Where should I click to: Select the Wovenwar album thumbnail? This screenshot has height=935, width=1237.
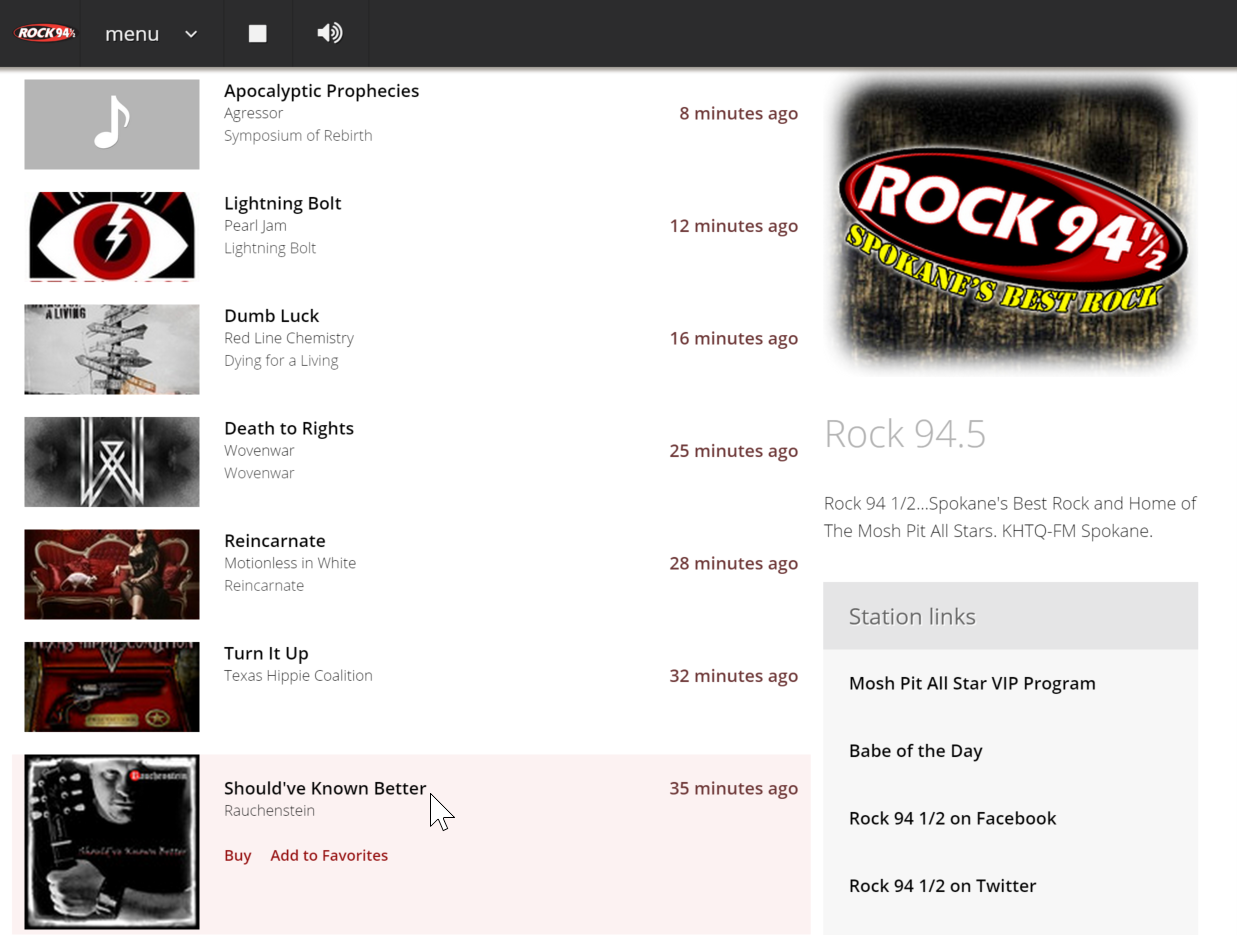point(112,462)
